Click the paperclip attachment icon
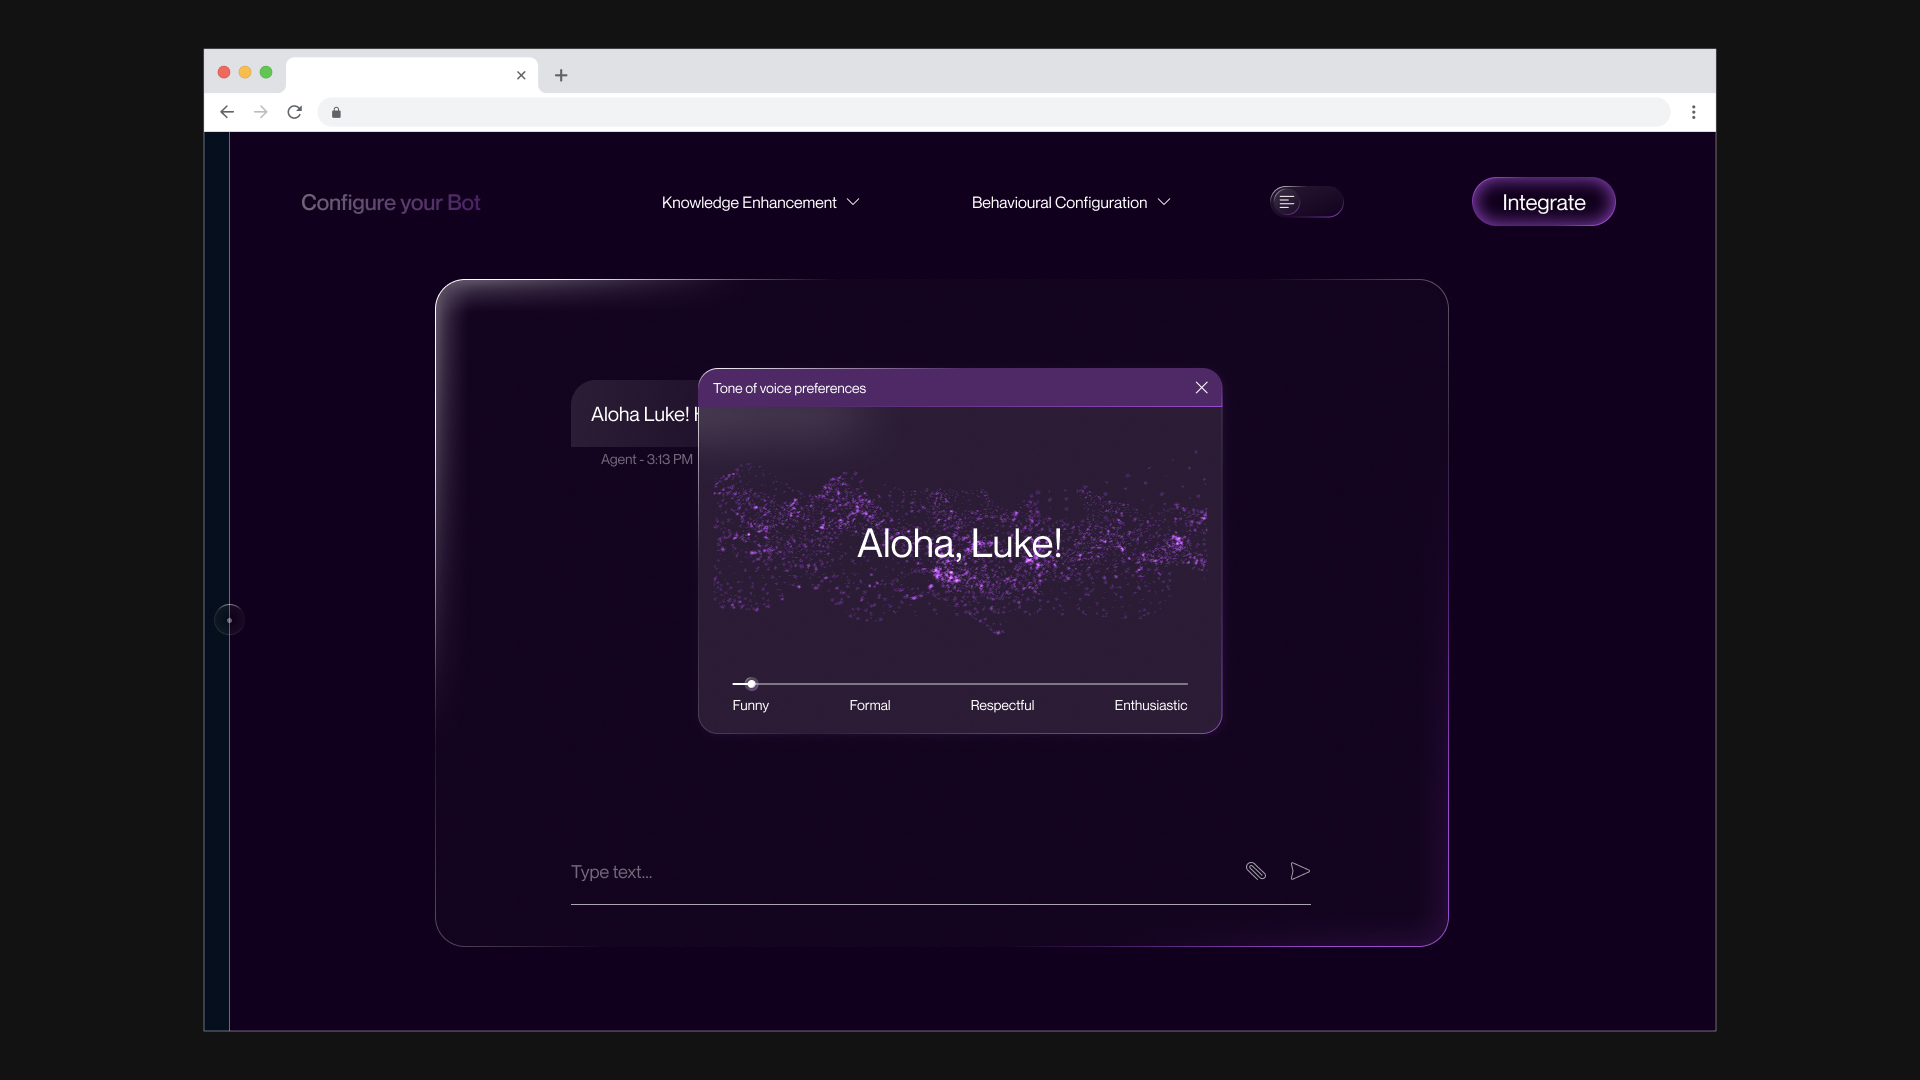Viewport: 1920px width, 1080px height. (x=1256, y=871)
